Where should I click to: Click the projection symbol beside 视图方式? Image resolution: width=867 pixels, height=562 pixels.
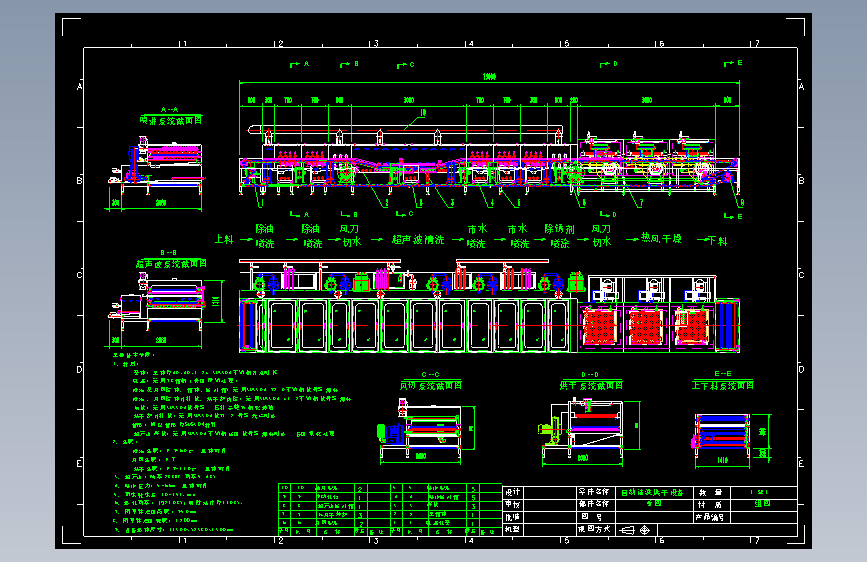pyautogui.click(x=635, y=530)
